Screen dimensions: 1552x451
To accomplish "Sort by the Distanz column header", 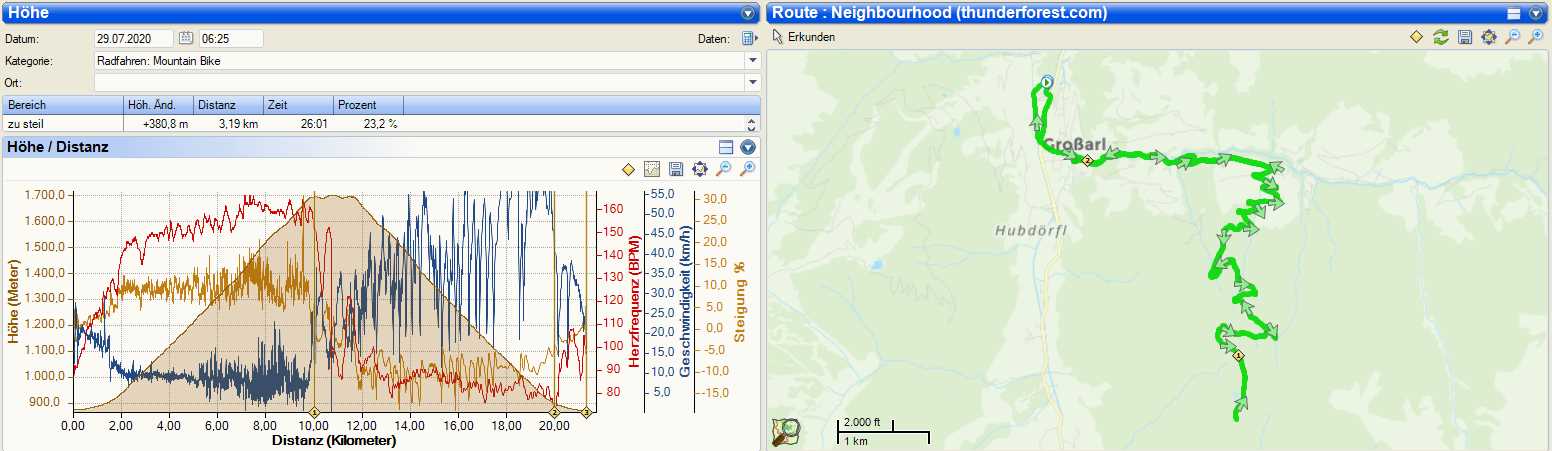I will click(x=228, y=105).
